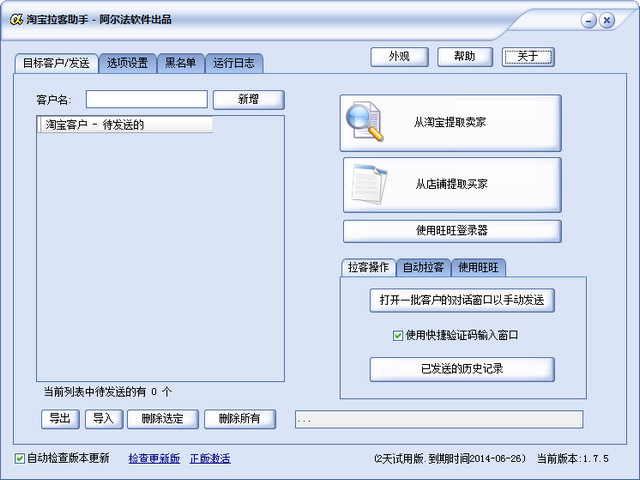Click the 检查更新版 link
Image resolution: width=640 pixels, height=480 pixels.
pyautogui.click(x=154, y=458)
